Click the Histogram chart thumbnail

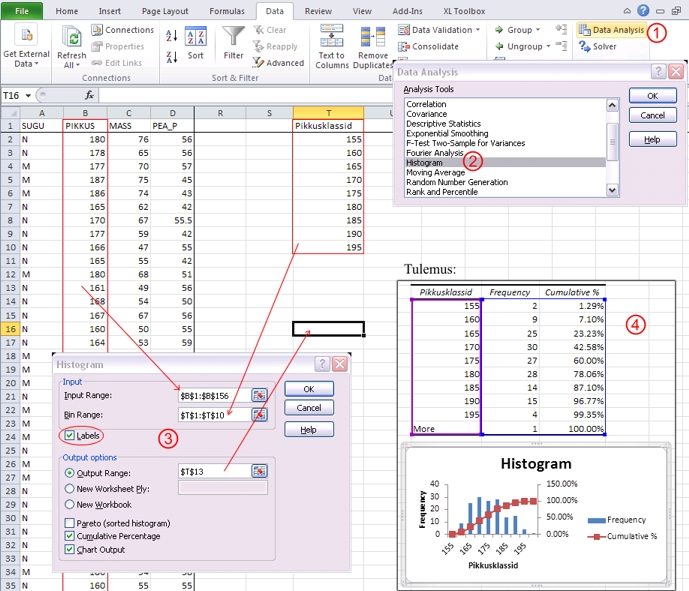(x=536, y=516)
